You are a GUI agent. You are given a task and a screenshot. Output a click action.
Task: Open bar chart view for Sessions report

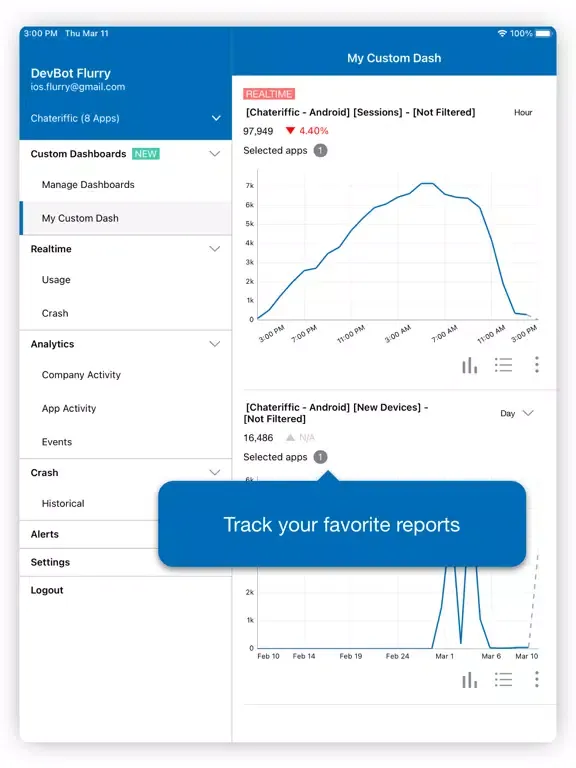click(469, 365)
